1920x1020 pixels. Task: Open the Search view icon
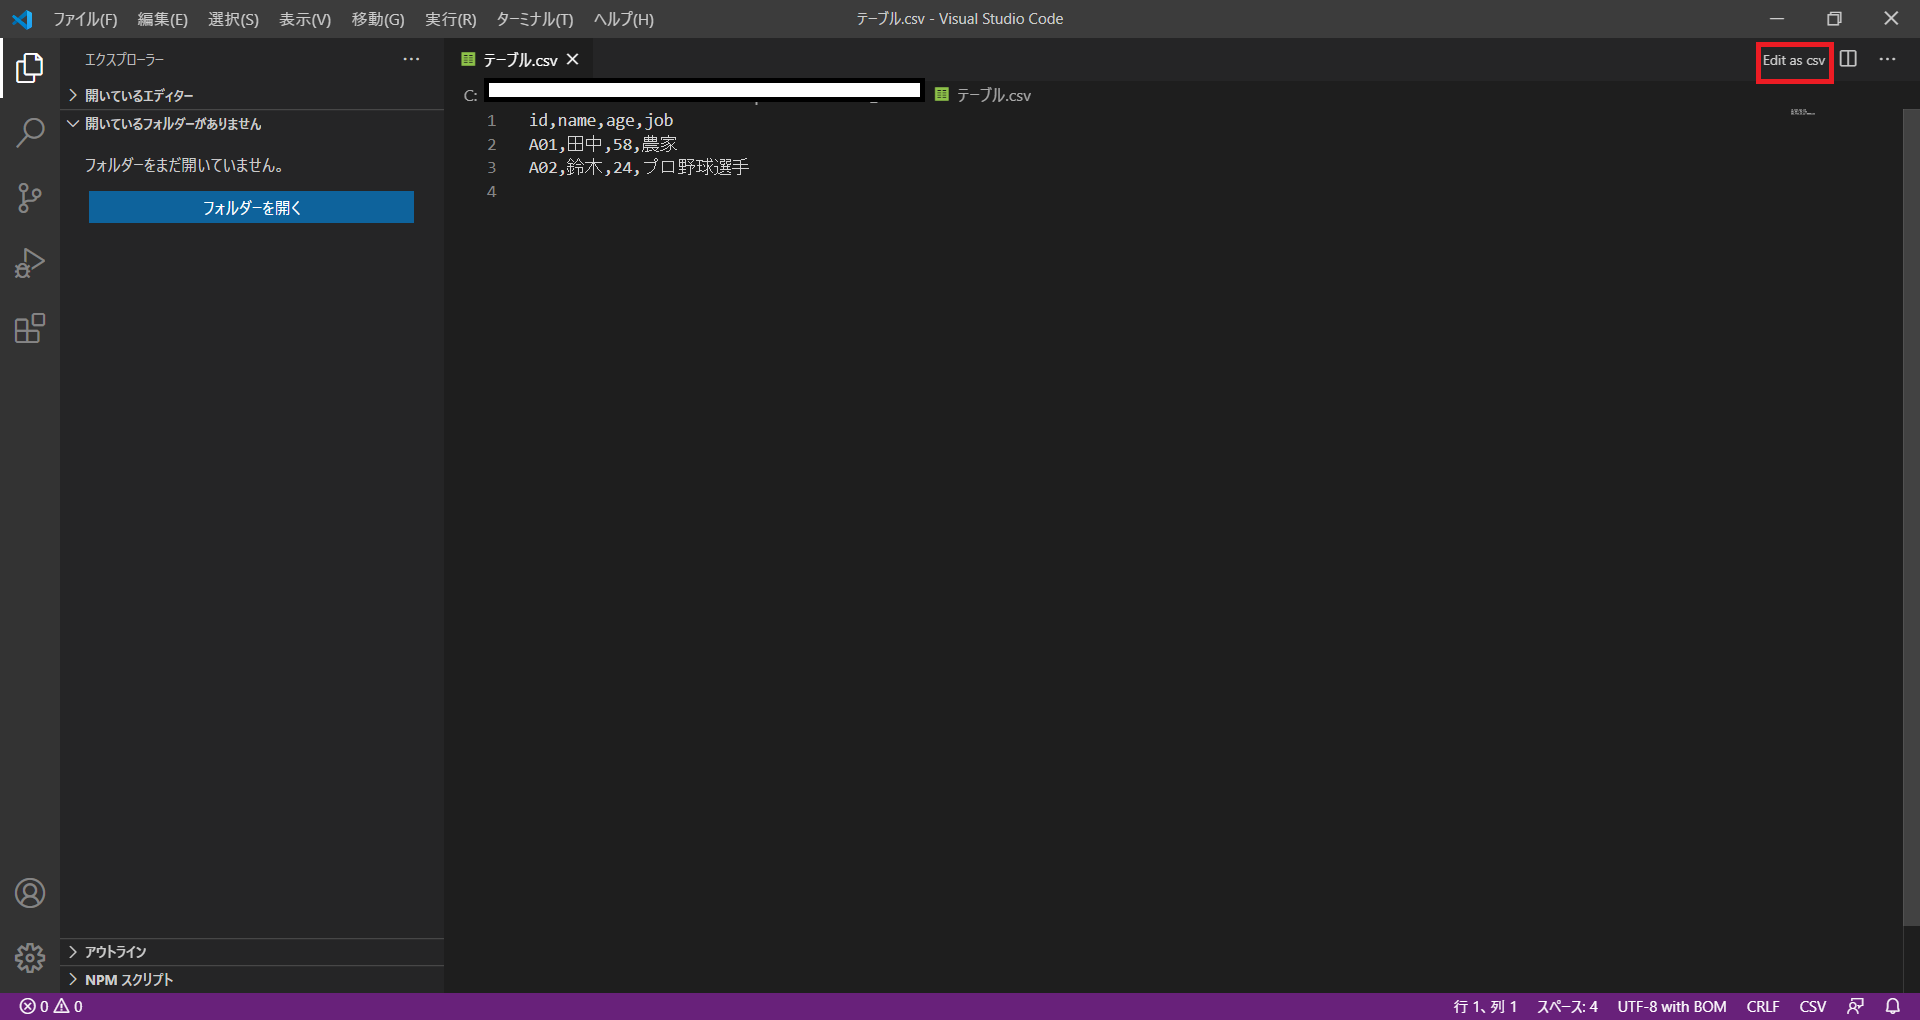(x=30, y=133)
